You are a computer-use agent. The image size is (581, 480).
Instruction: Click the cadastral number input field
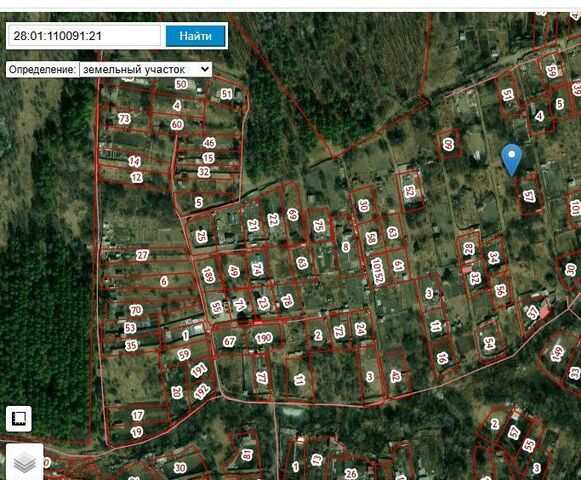click(x=84, y=36)
